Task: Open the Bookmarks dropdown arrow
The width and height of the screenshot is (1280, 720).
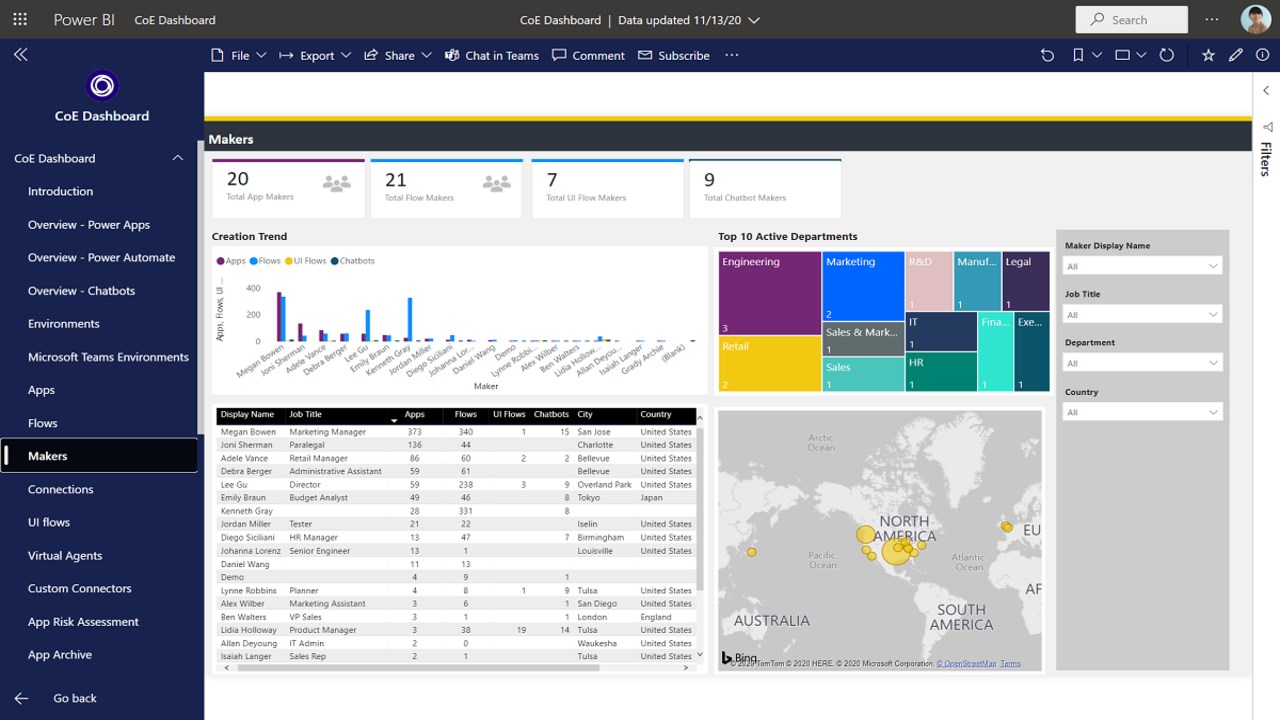Action: click(1097, 55)
